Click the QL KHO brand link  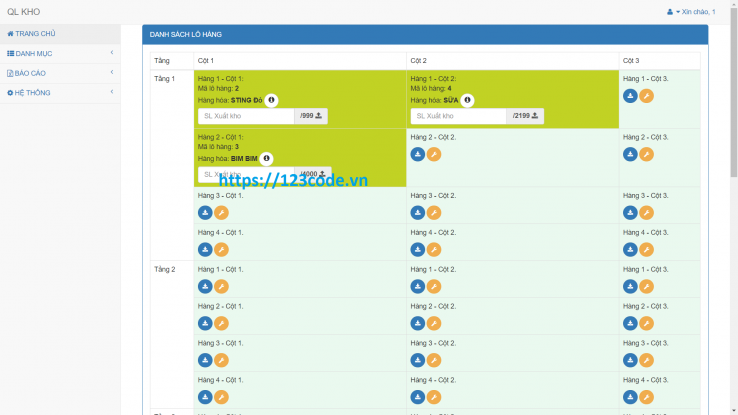click(x=23, y=12)
